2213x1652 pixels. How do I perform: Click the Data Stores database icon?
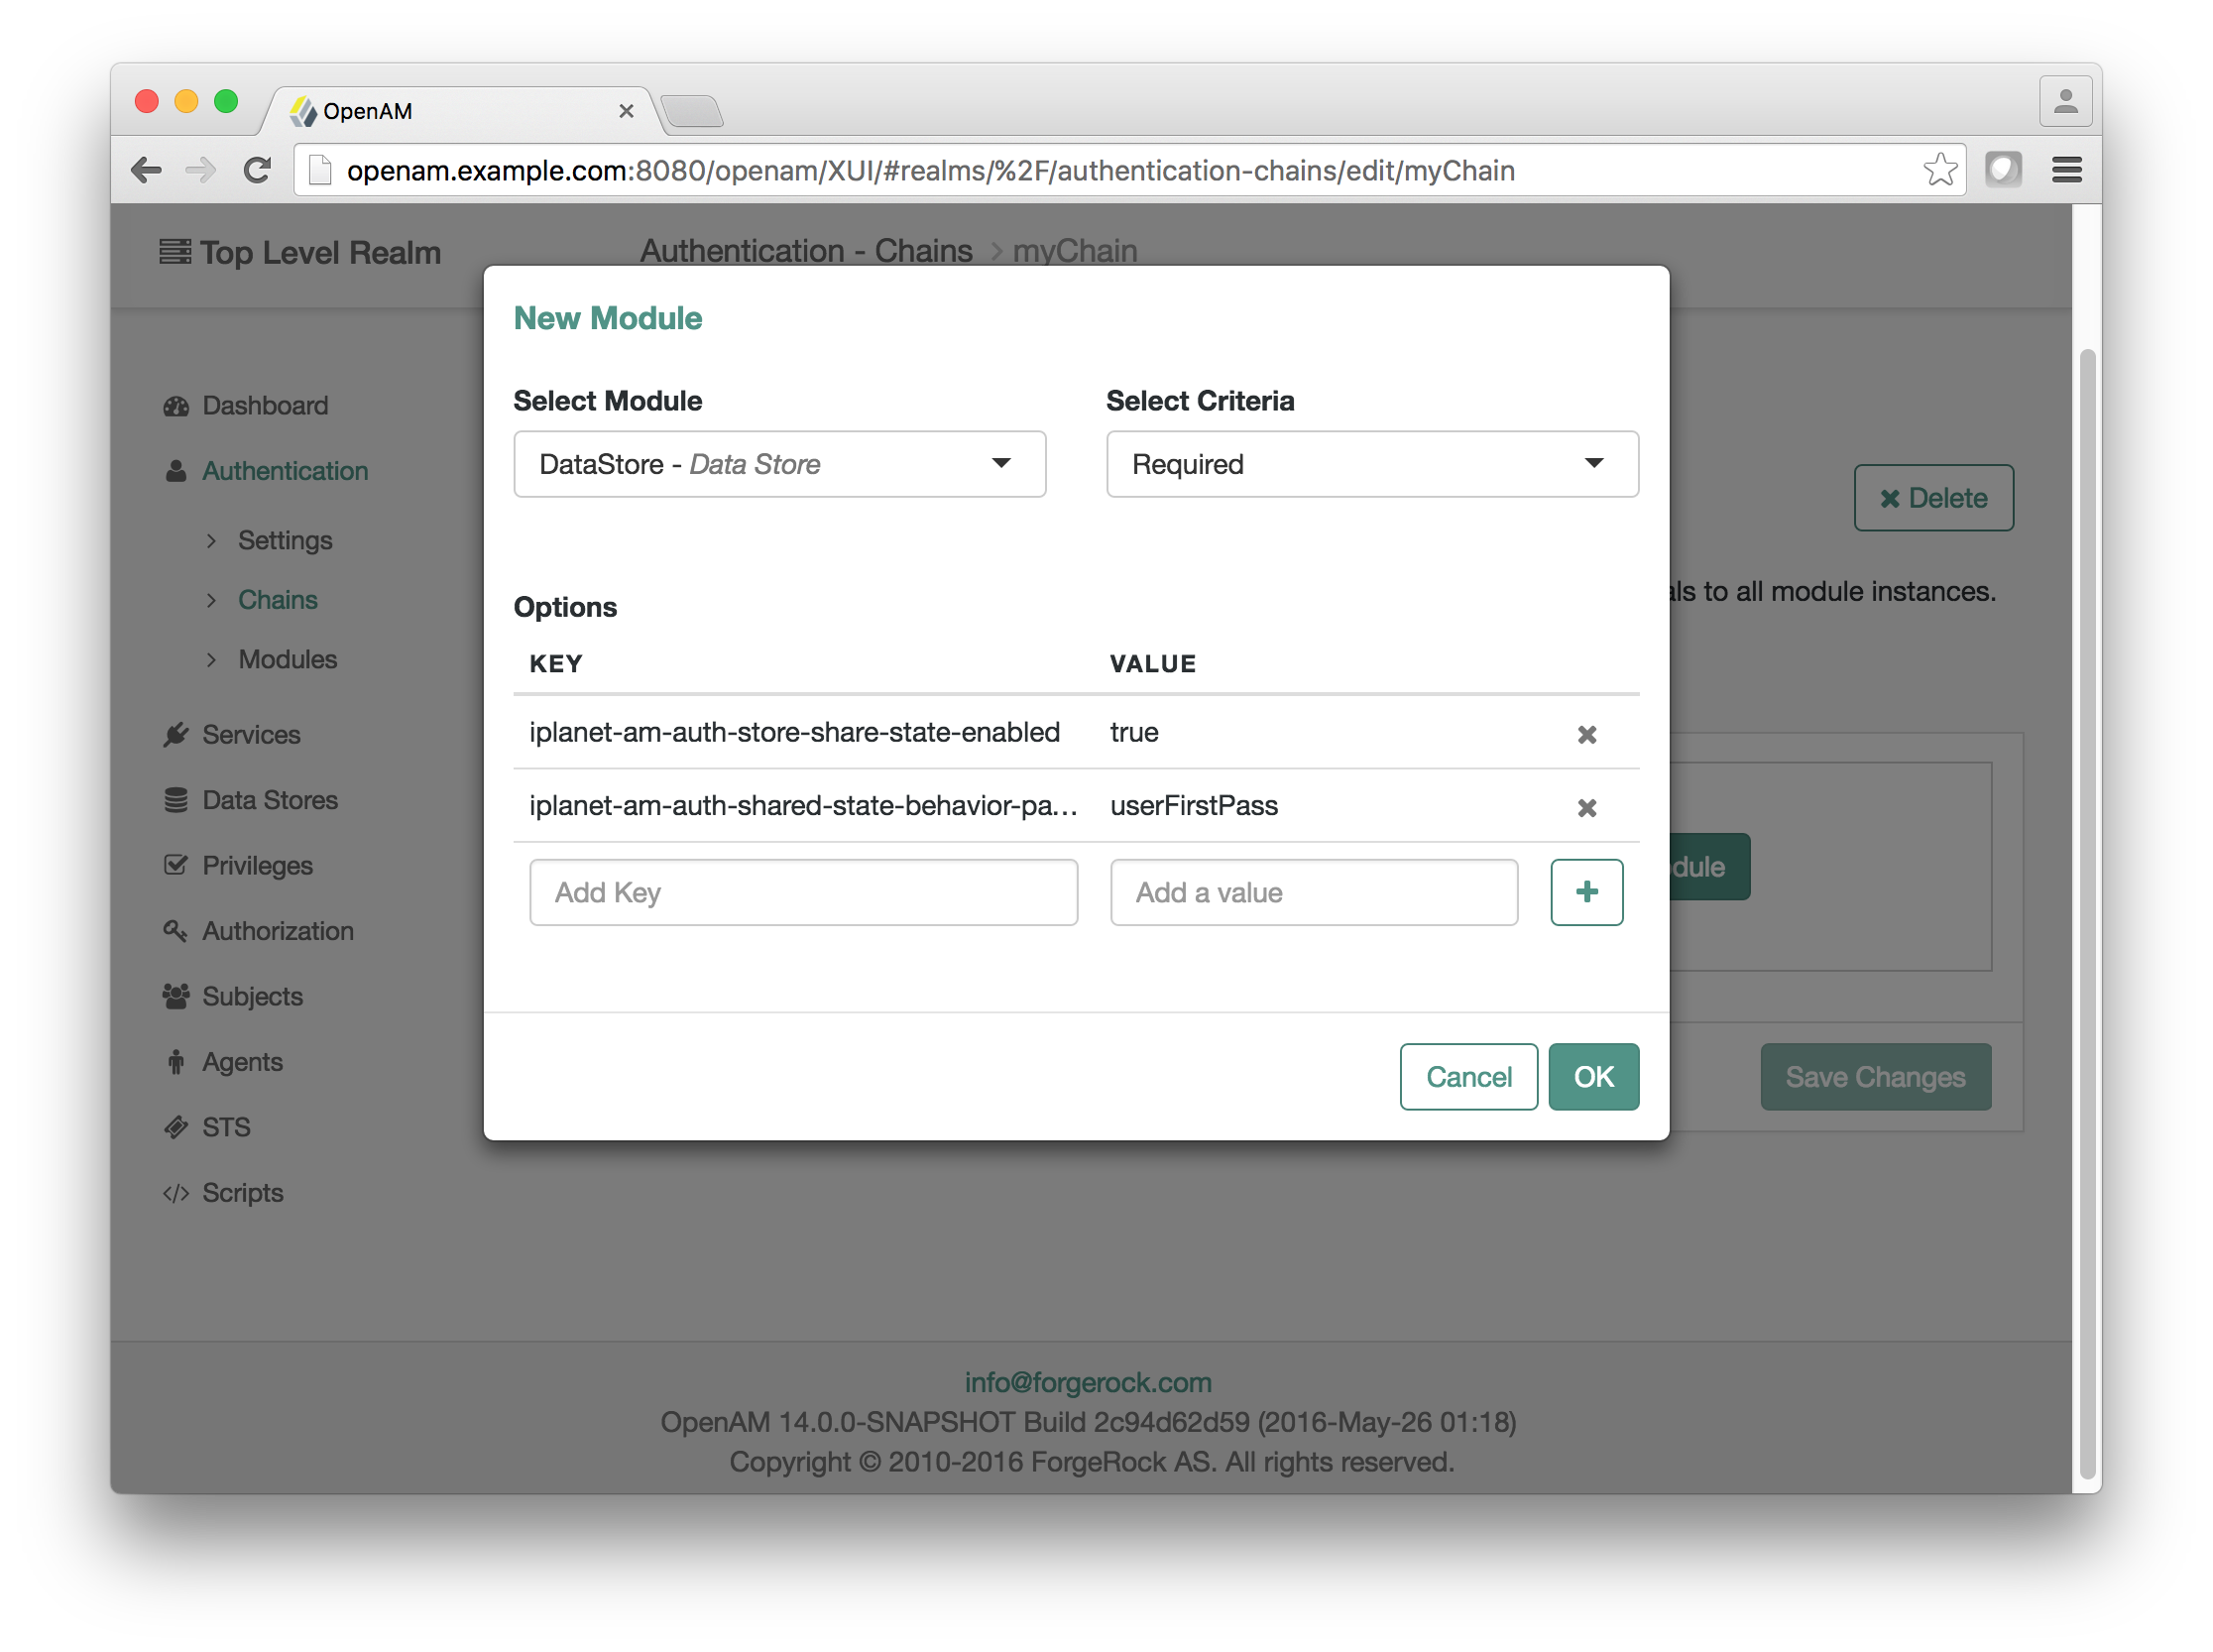pyautogui.click(x=176, y=800)
